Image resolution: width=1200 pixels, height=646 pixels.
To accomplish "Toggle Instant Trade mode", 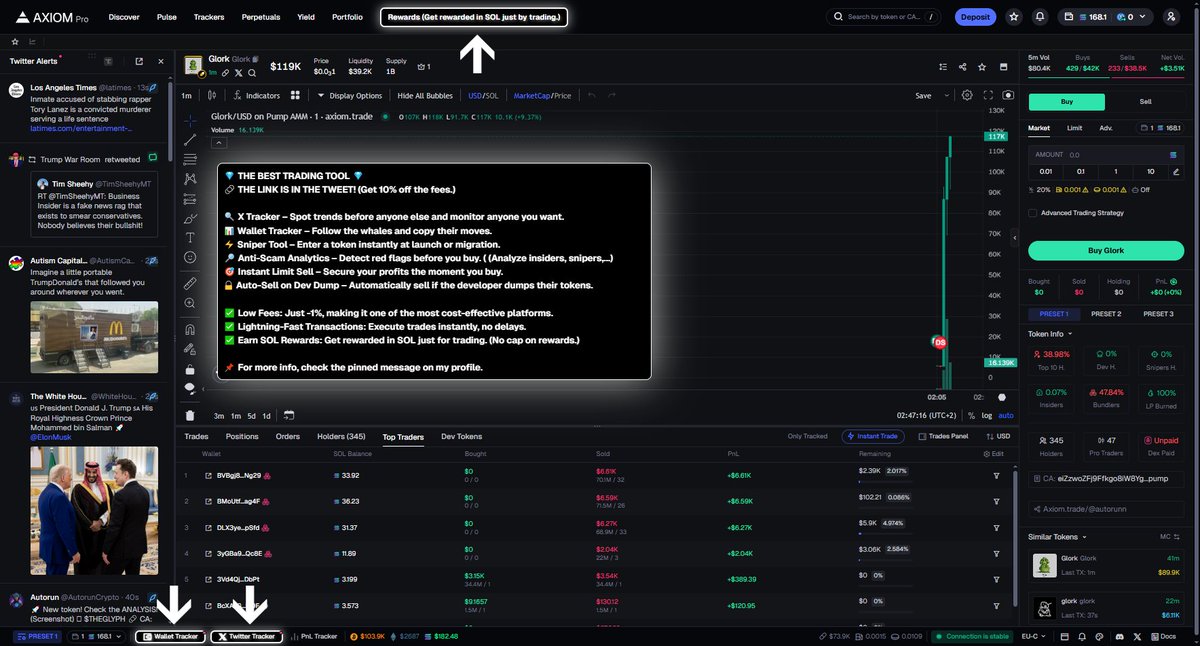I will (x=875, y=436).
